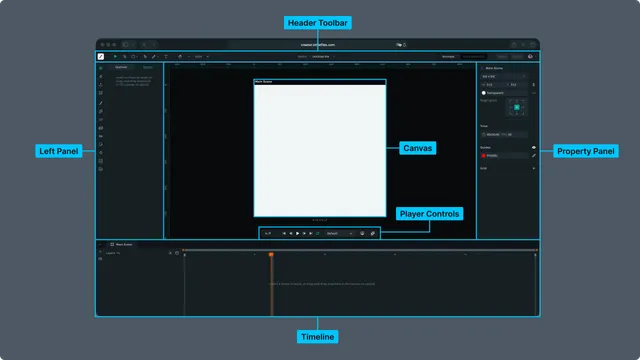Image resolution: width=640 pixels, height=360 pixels.
Task: Open the Transparent background color swatch
Action: point(484,93)
